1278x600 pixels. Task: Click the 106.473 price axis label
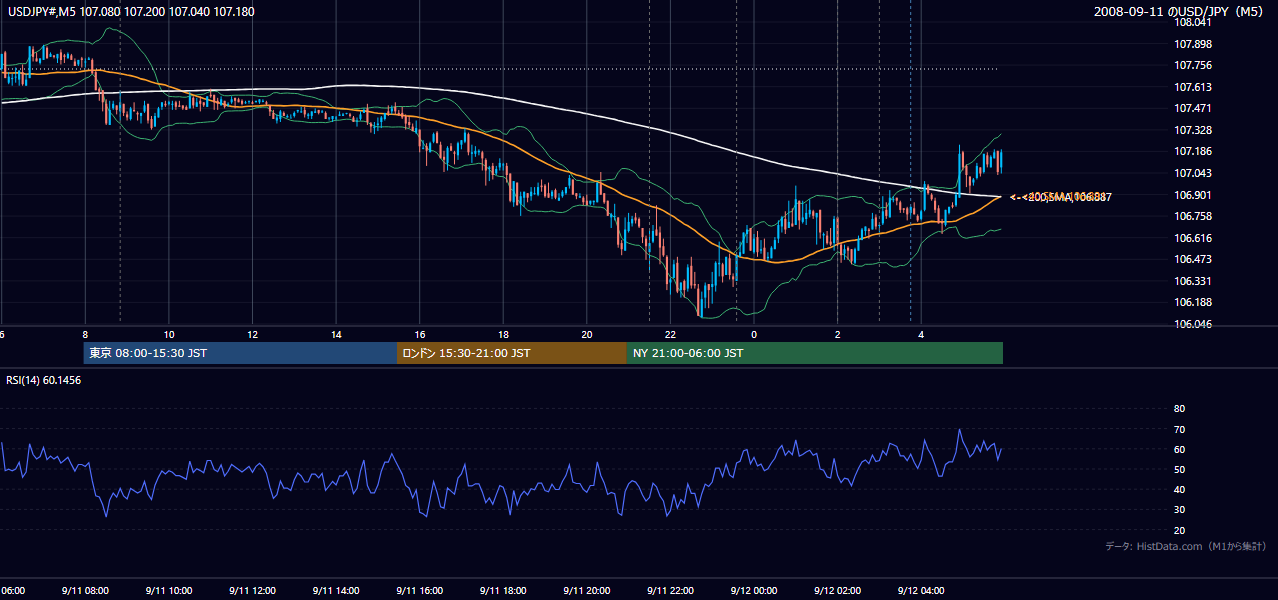pos(1193,259)
